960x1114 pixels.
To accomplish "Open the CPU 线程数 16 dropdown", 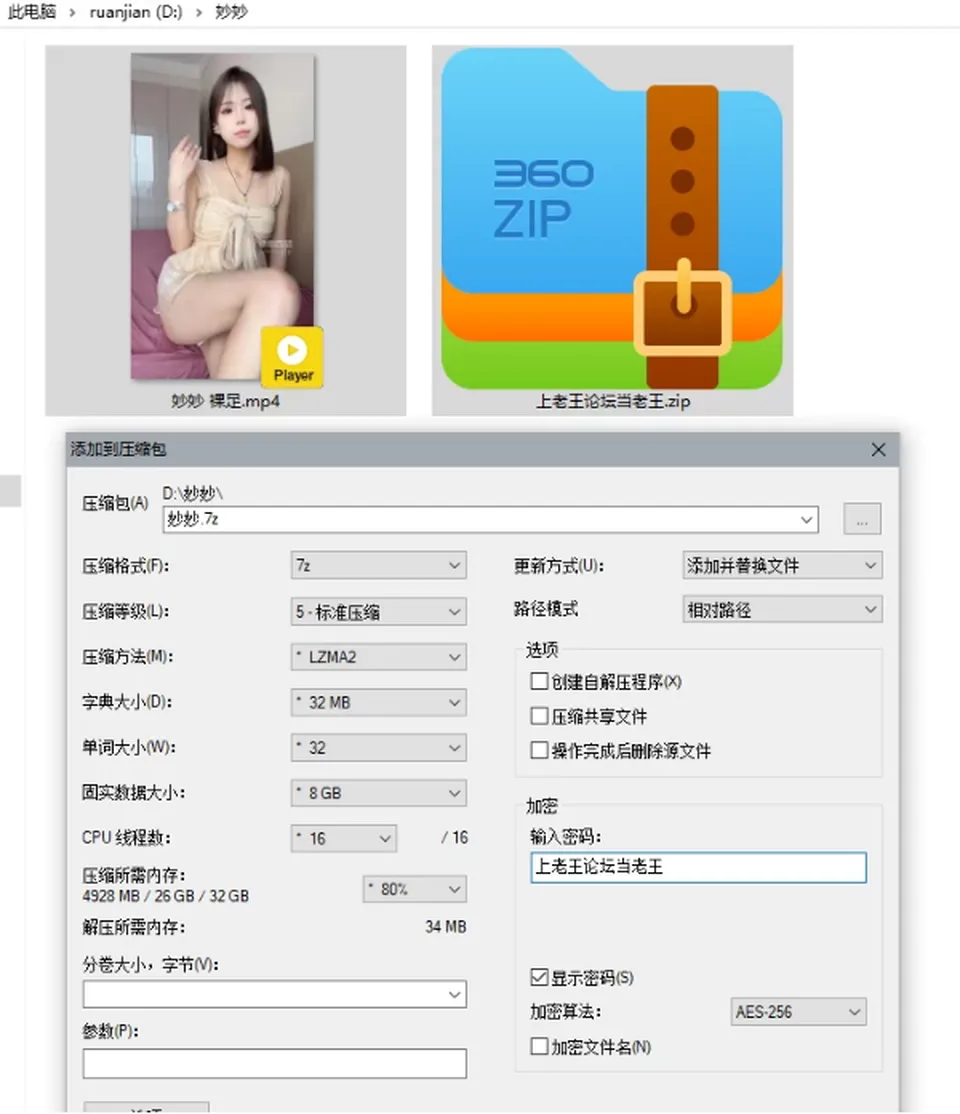I will pos(343,838).
